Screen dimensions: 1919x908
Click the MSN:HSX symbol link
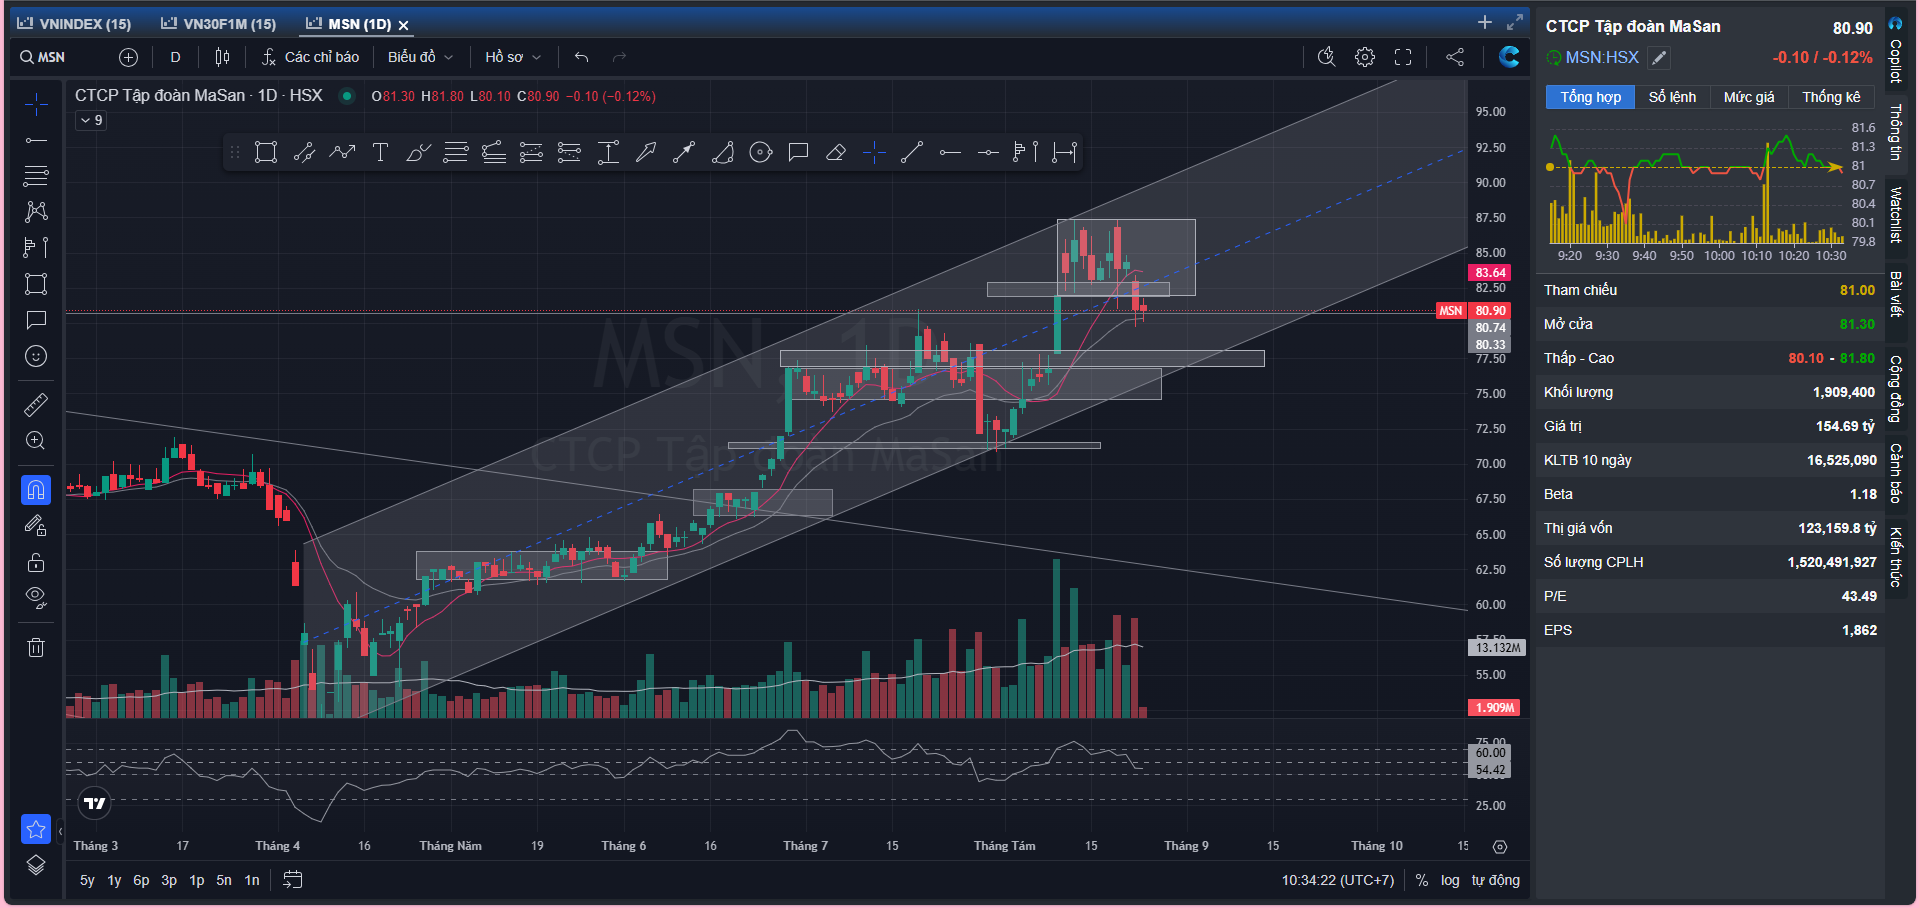(x=1602, y=58)
